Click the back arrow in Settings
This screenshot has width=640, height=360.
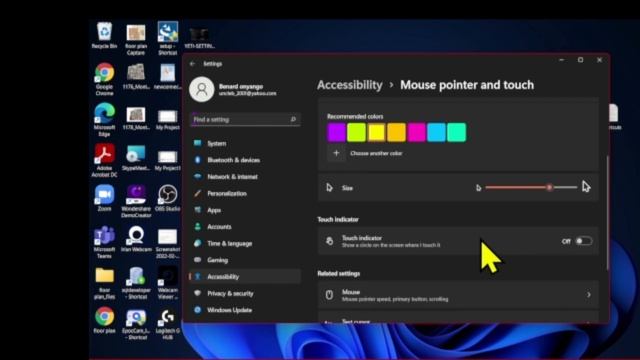(x=192, y=64)
